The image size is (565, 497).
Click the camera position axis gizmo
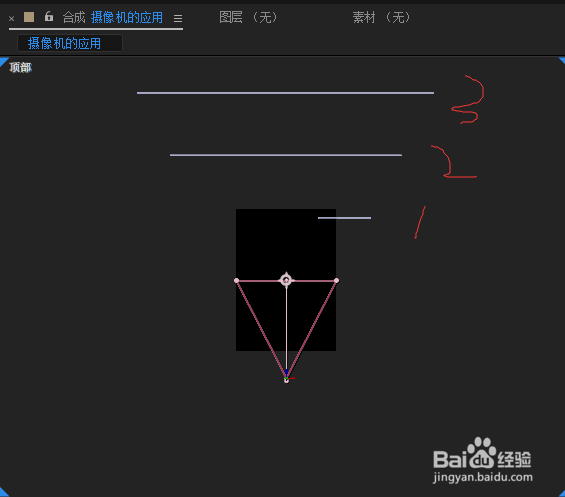tap(287, 378)
